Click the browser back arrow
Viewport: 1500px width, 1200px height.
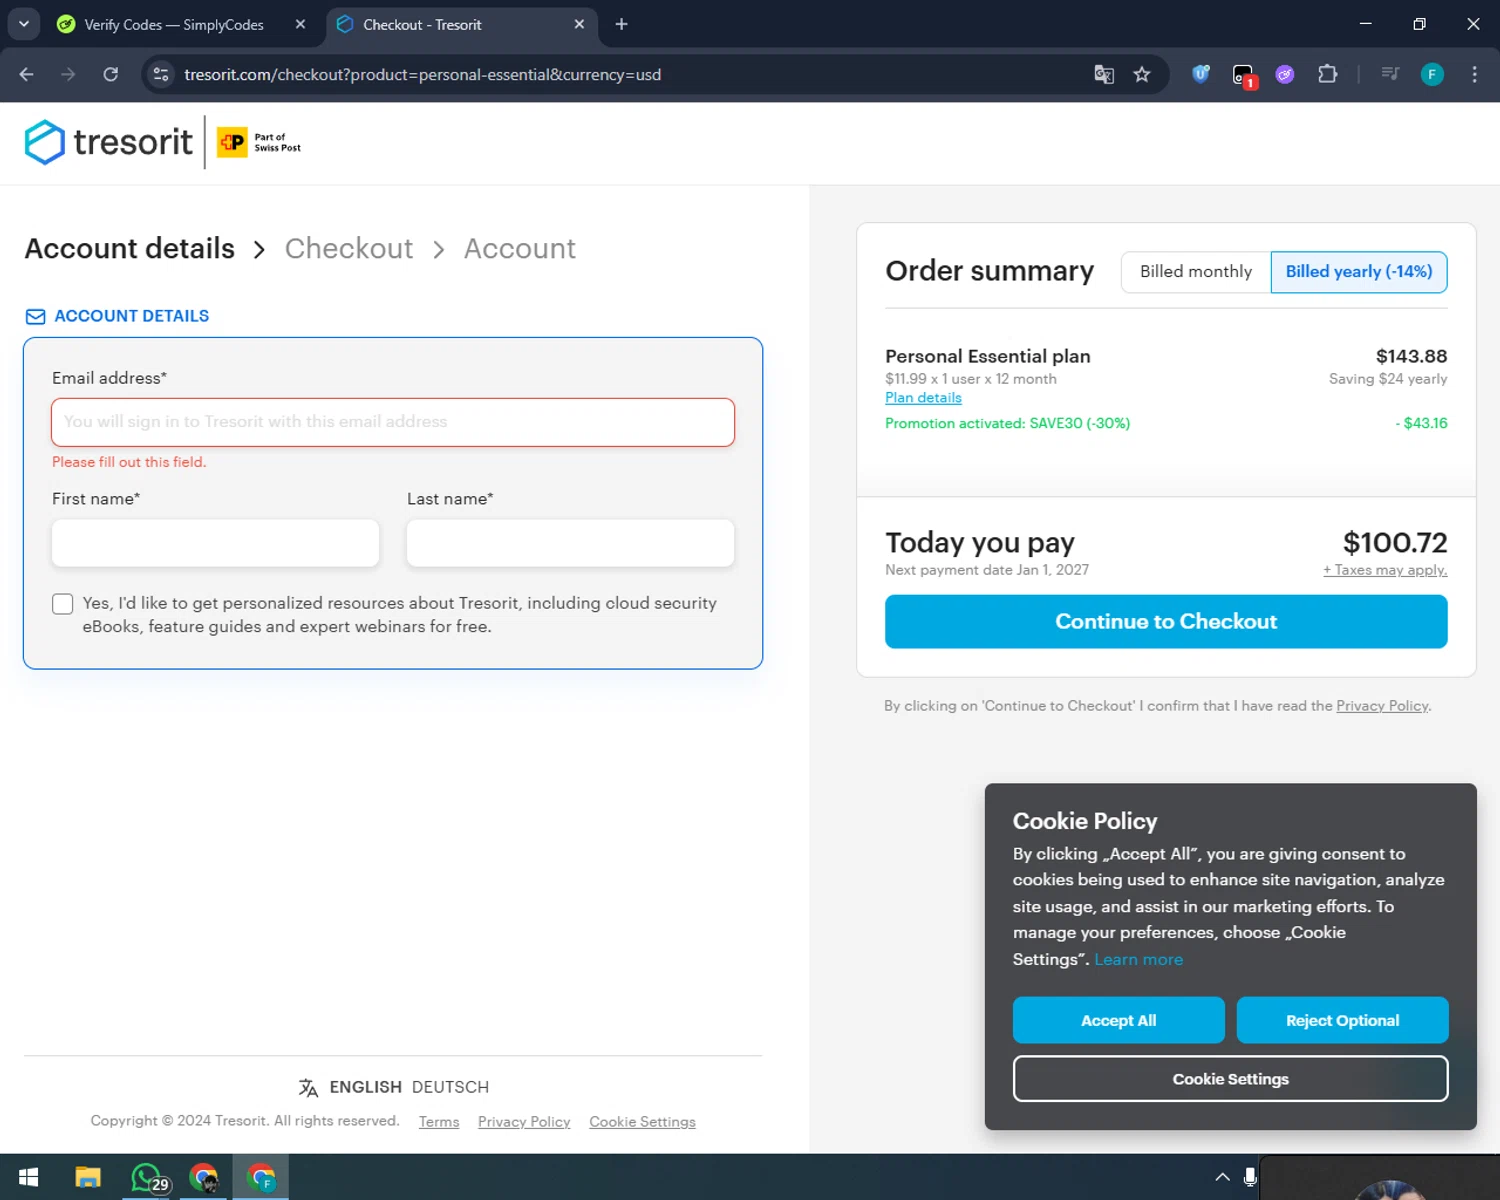(27, 74)
